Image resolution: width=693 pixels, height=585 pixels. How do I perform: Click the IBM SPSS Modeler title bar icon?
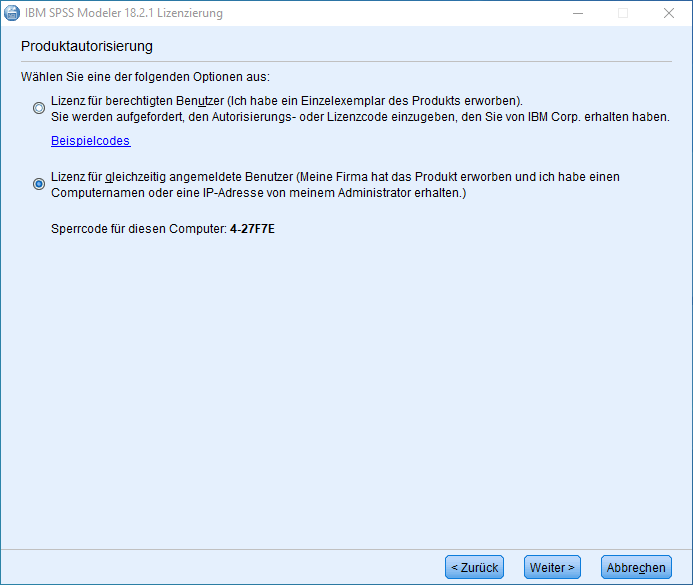point(12,13)
